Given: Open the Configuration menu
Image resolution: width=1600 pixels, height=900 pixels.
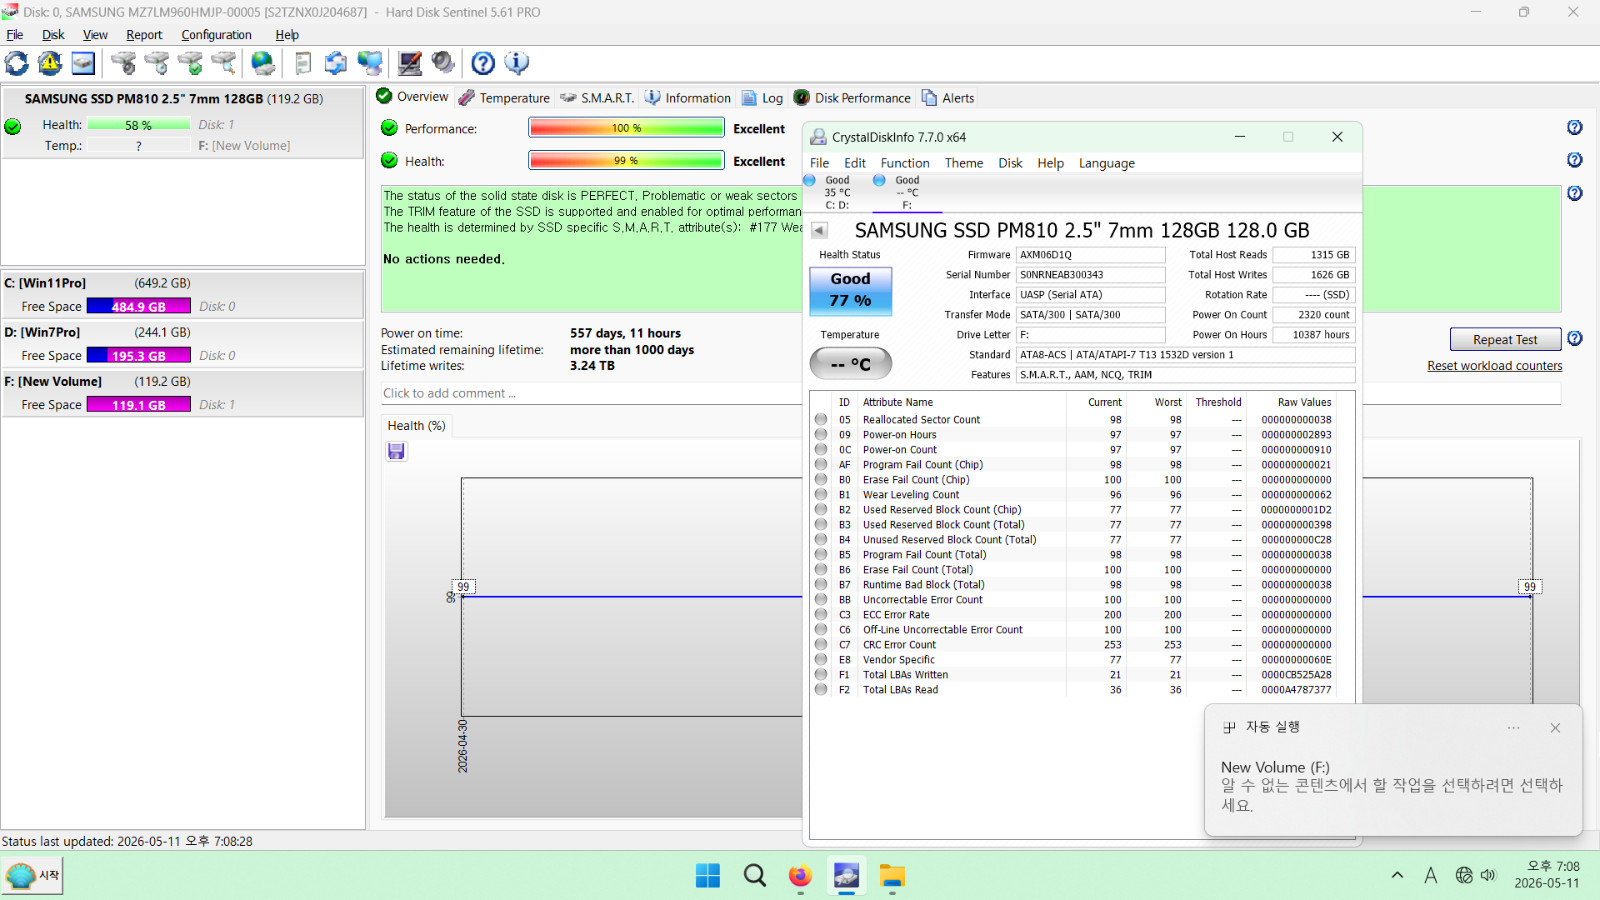Looking at the screenshot, I should [x=216, y=35].
